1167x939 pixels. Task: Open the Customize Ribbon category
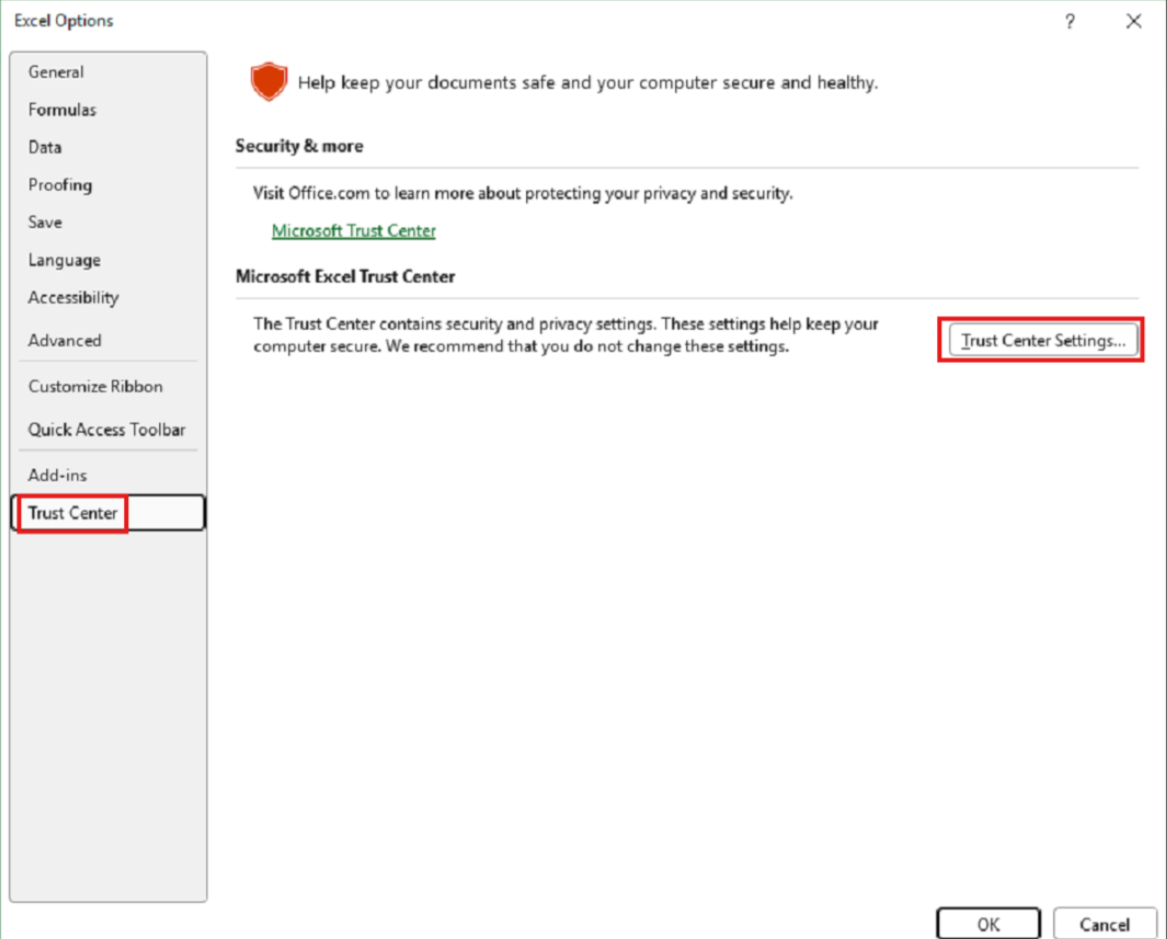(108, 386)
